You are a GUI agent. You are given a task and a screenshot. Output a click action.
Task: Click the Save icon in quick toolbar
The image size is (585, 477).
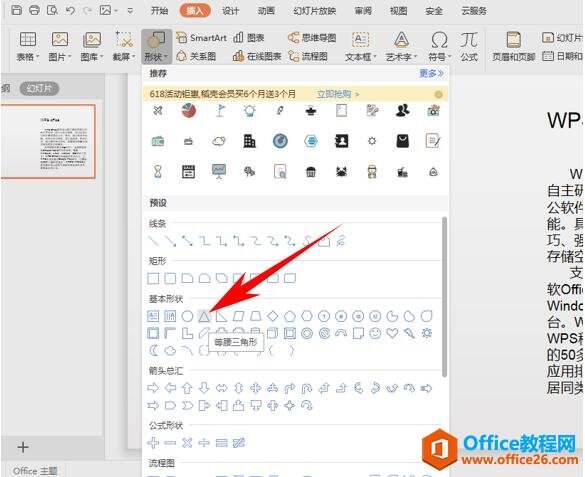click(x=16, y=10)
